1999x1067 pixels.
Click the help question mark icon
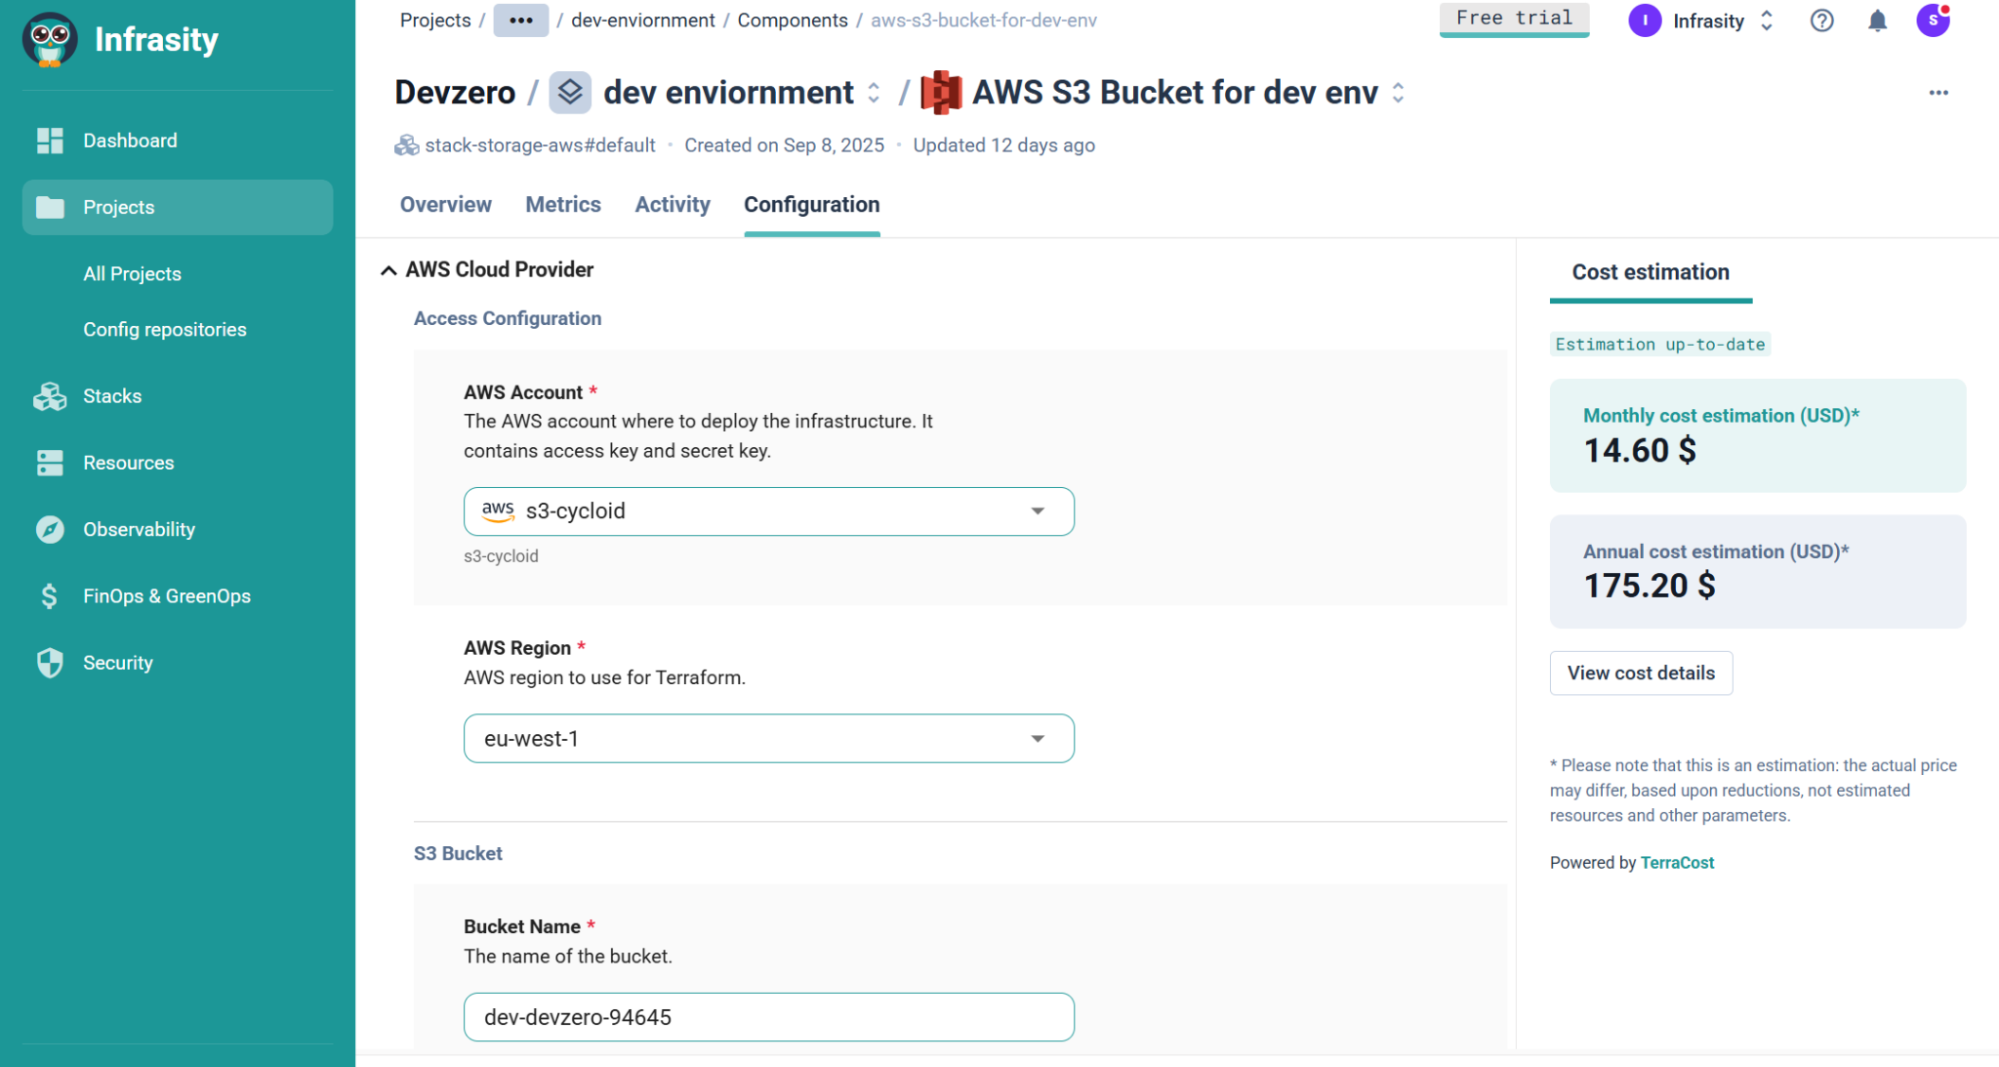tap(1821, 21)
